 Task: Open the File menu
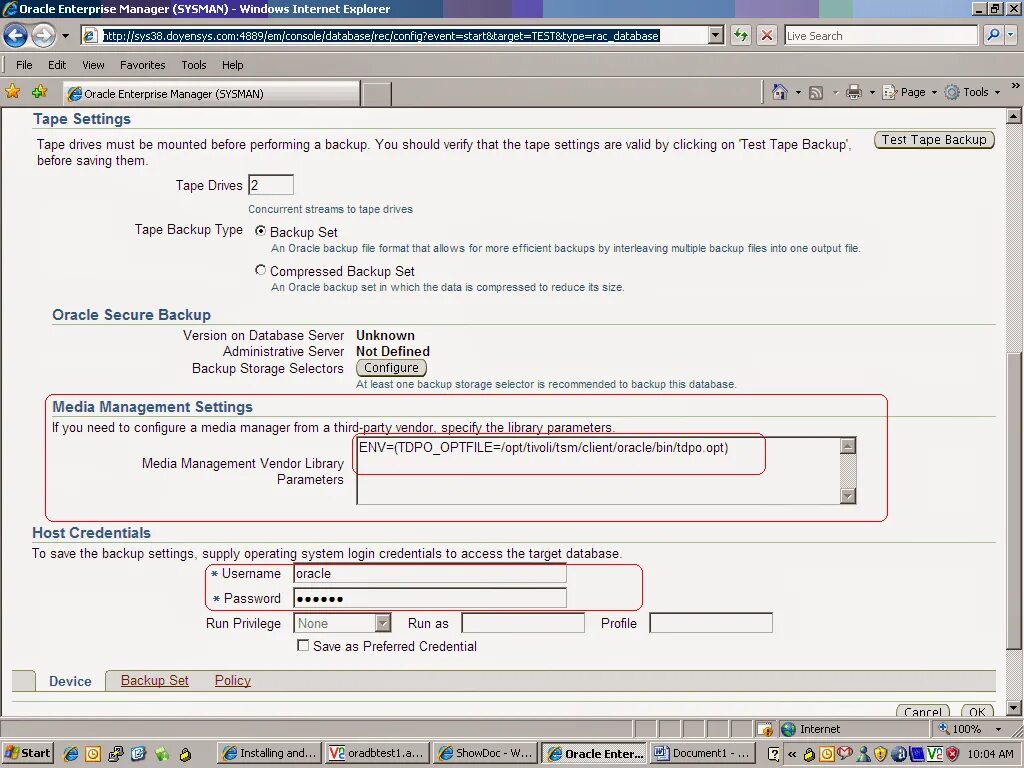click(24, 65)
